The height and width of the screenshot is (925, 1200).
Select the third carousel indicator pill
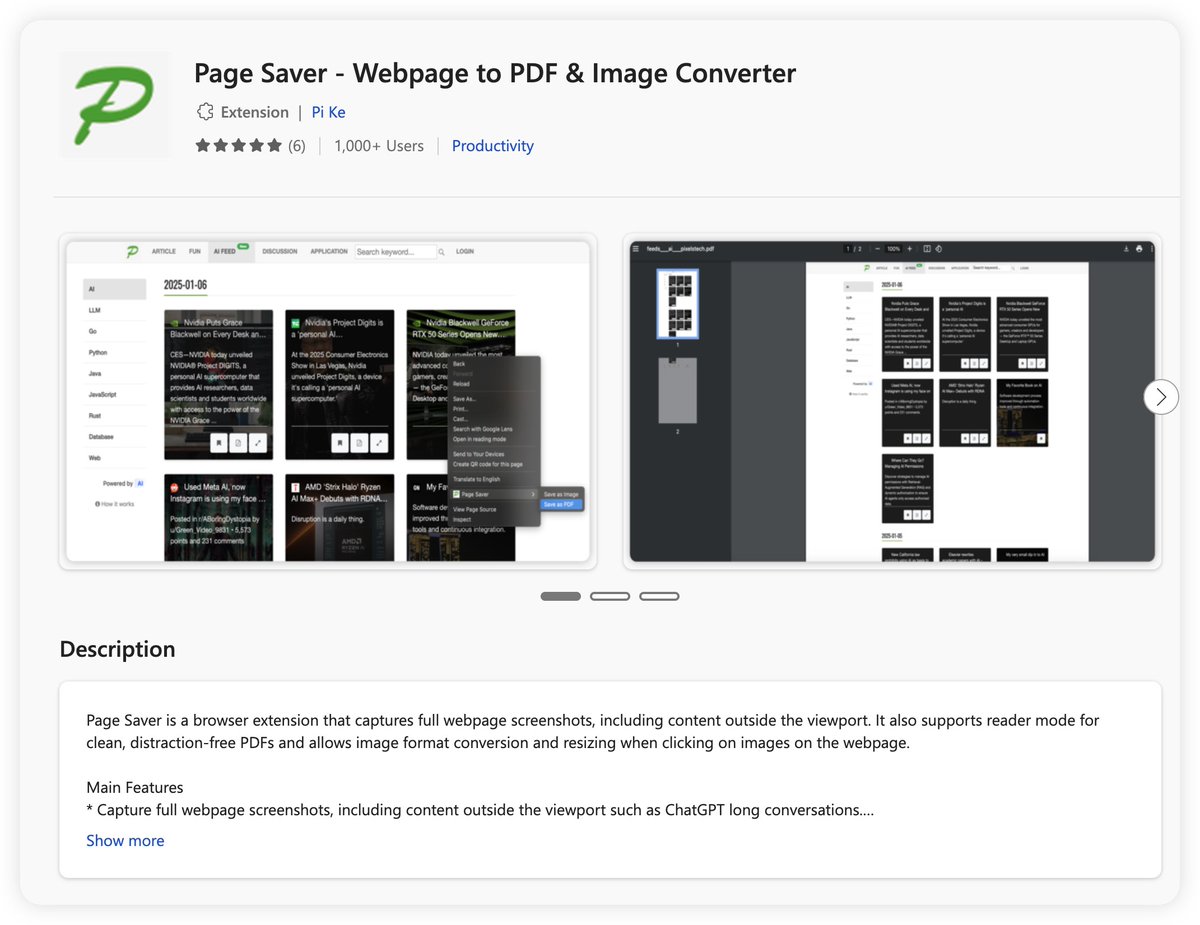click(659, 596)
